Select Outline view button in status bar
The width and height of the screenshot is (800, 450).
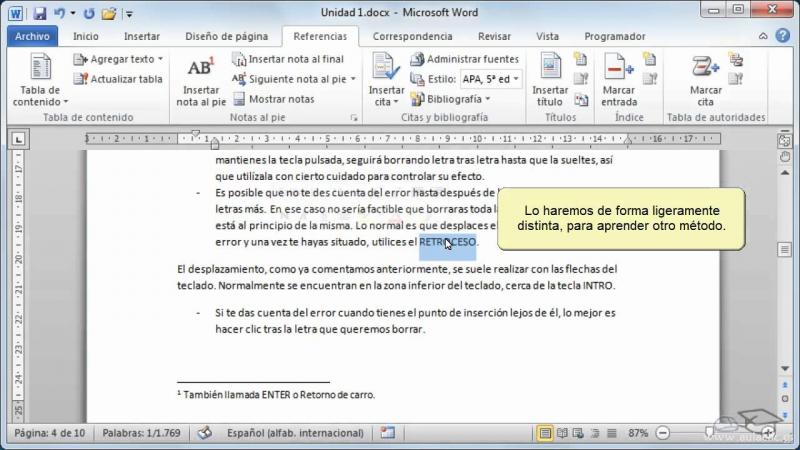click(595, 434)
